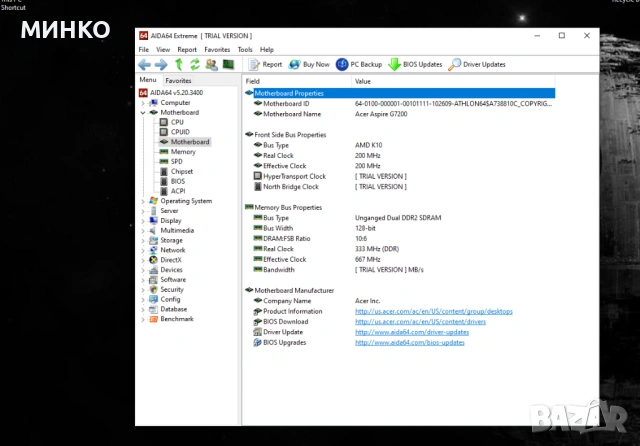640x446 pixels.
Task: Collapse the Motherboard tree node
Action: [x=143, y=113]
